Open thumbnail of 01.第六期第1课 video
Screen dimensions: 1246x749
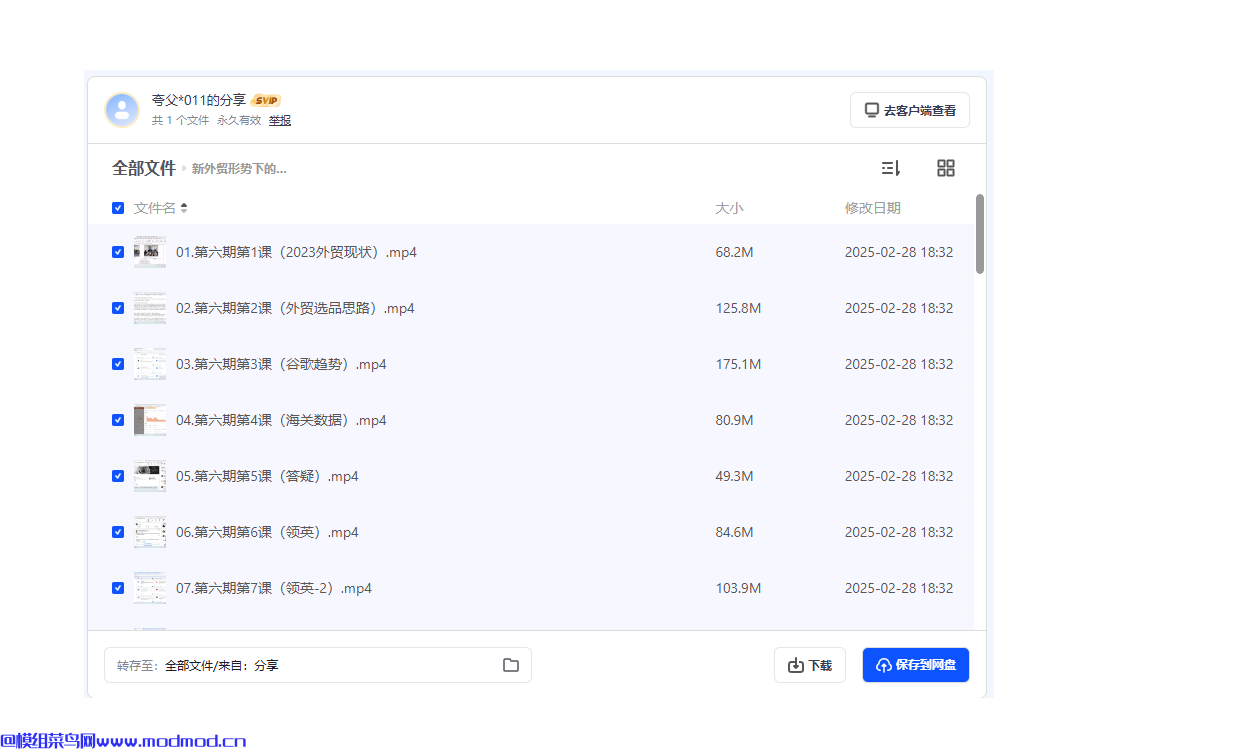pyautogui.click(x=150, y=252)
